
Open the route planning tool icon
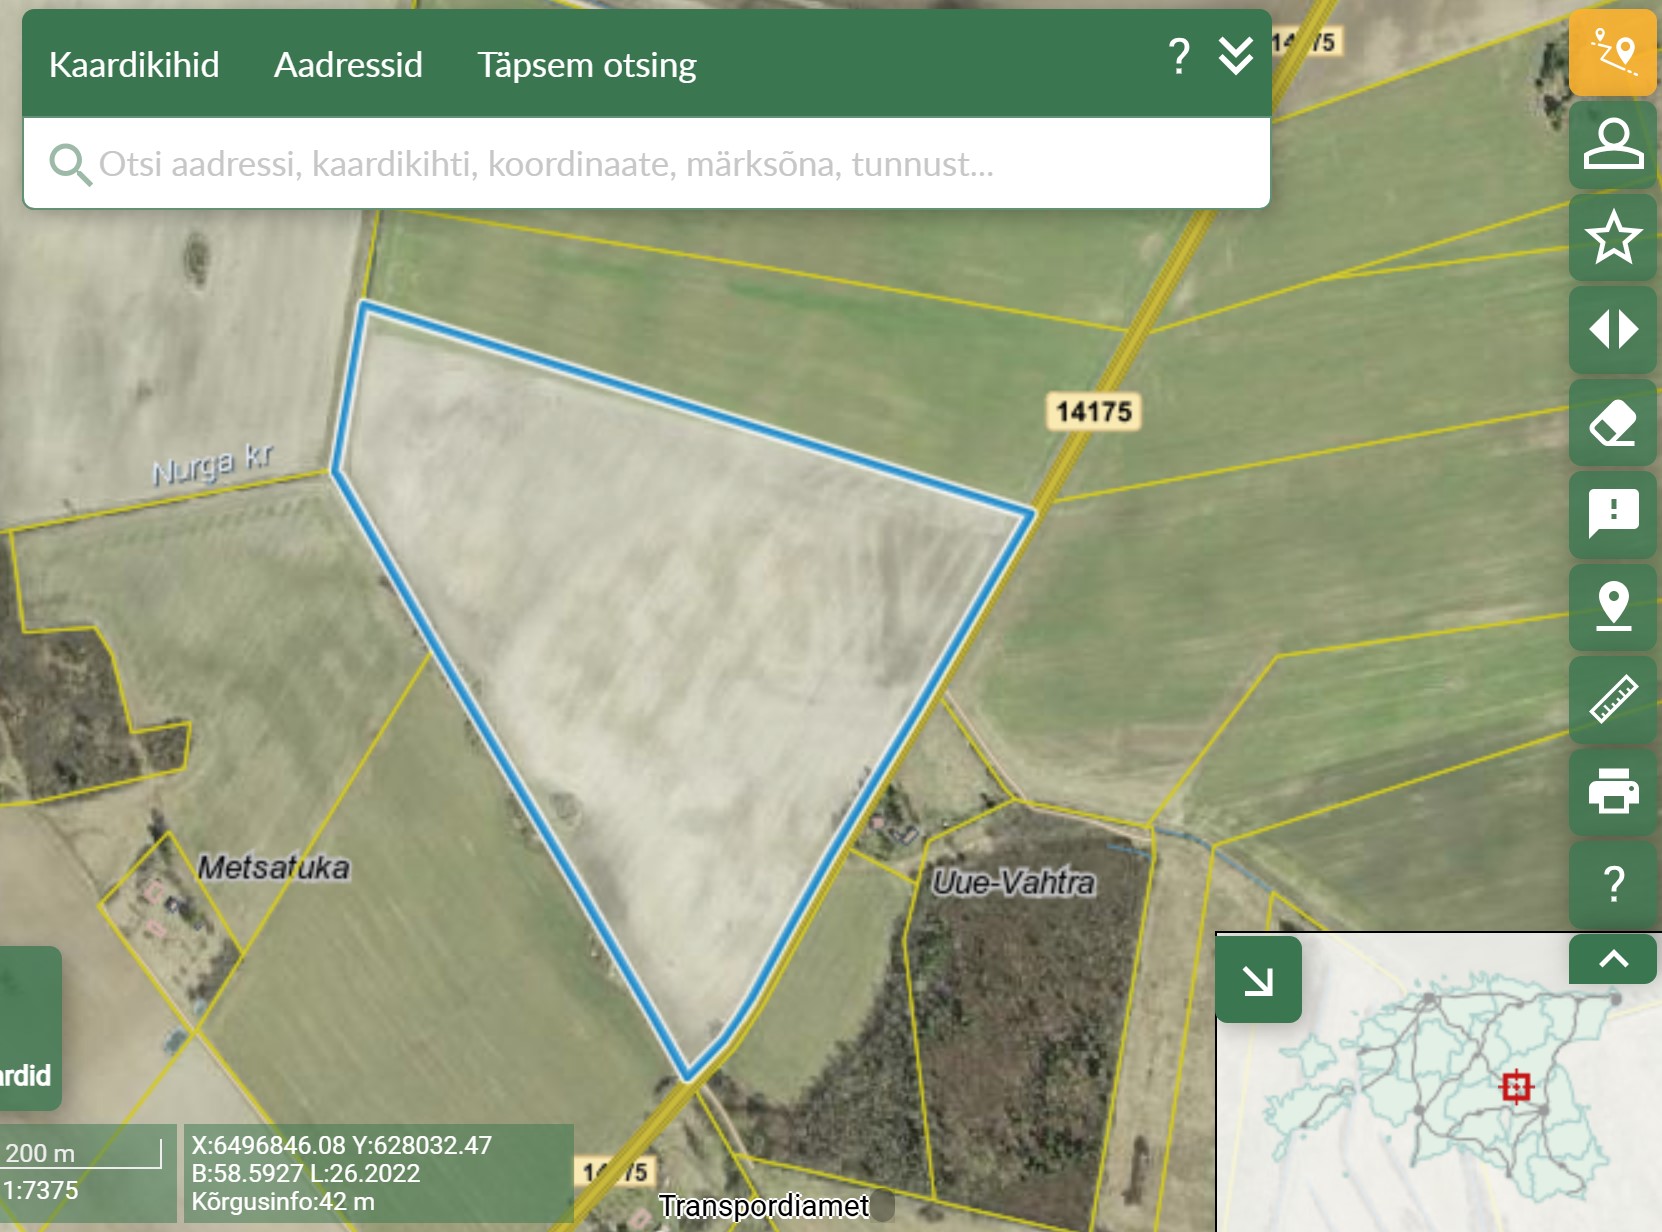pos(1612,52)
